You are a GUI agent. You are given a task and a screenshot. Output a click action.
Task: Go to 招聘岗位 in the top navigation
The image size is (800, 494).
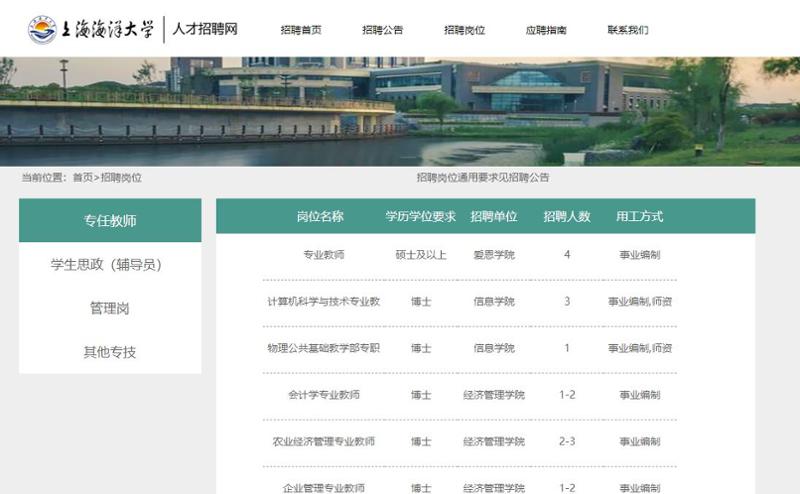[464, 30]
